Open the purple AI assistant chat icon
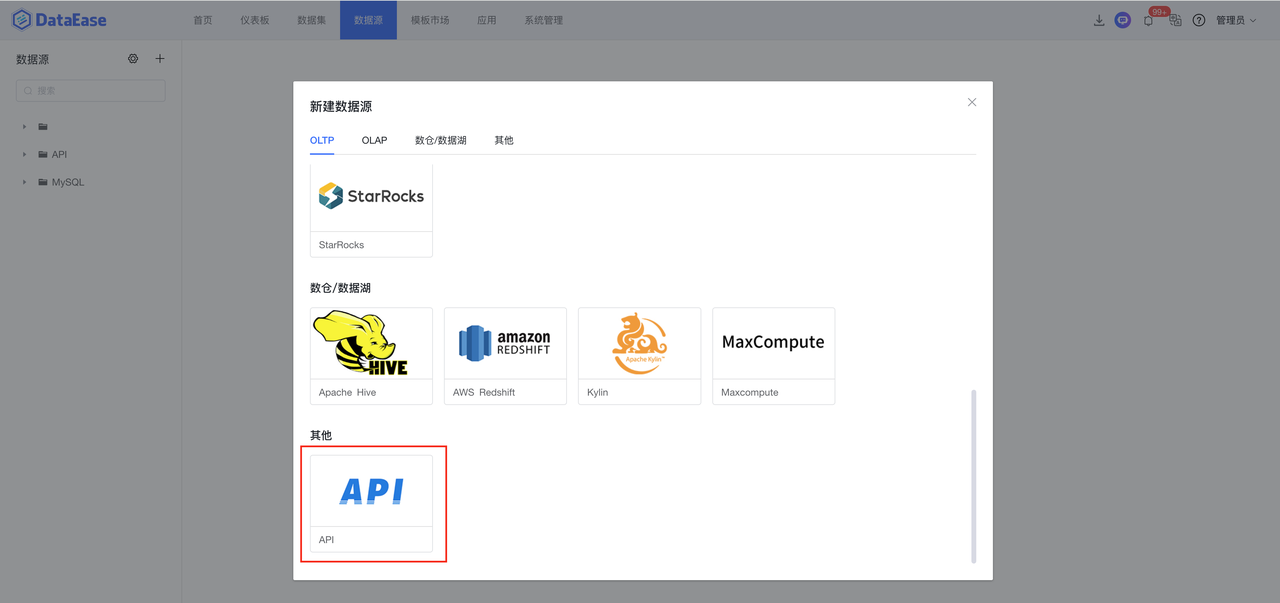 1122,19
